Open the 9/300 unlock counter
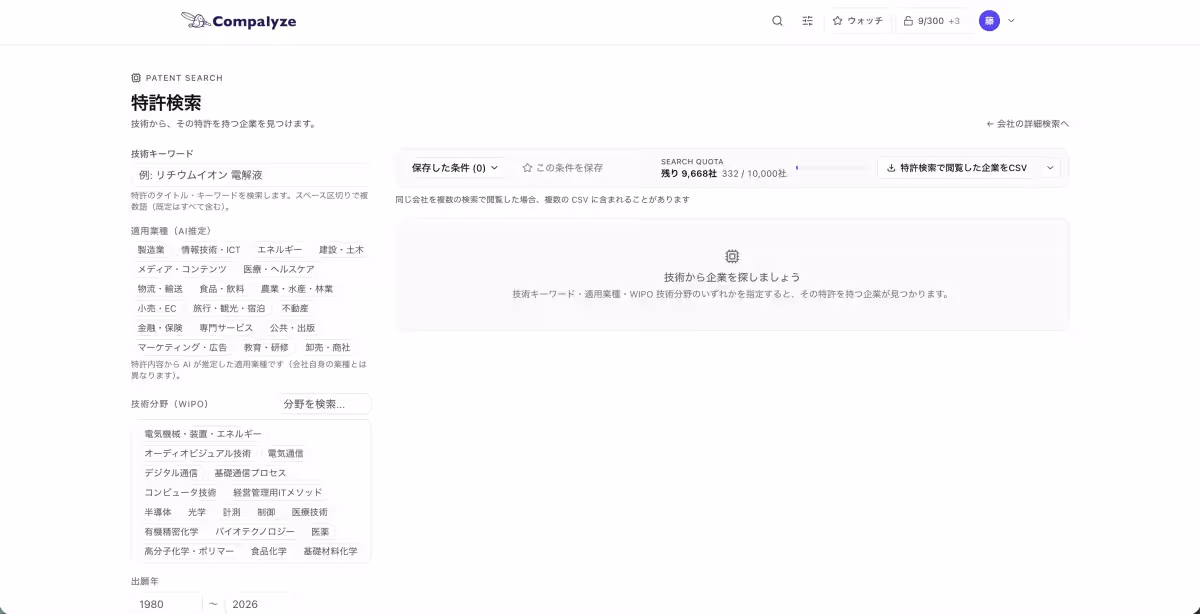The image size is (1200, 614). (932, 21)
